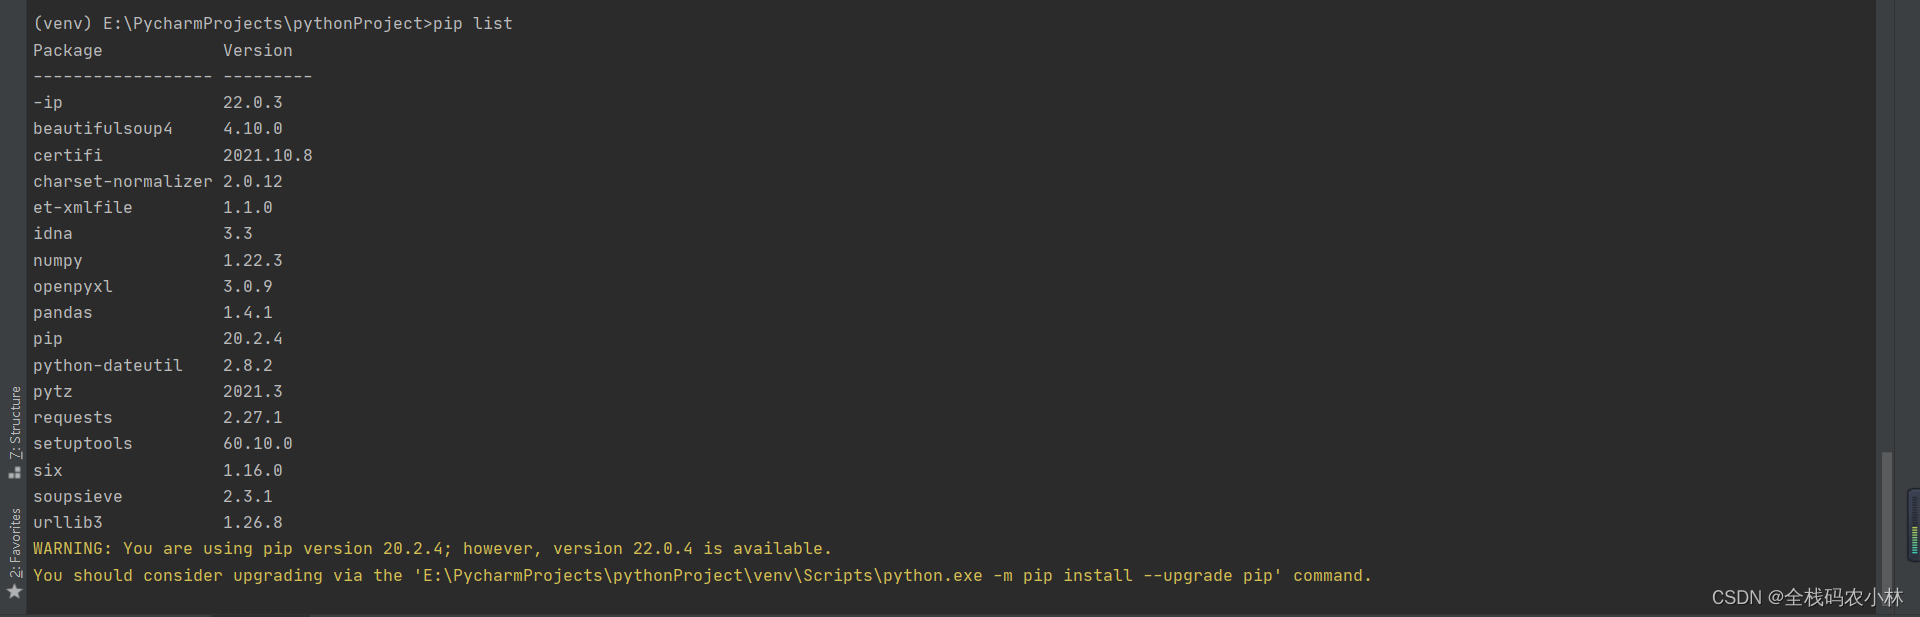Open the Structure tool window tab
This screenshot has height=617, width=1920.
point(15,422)
